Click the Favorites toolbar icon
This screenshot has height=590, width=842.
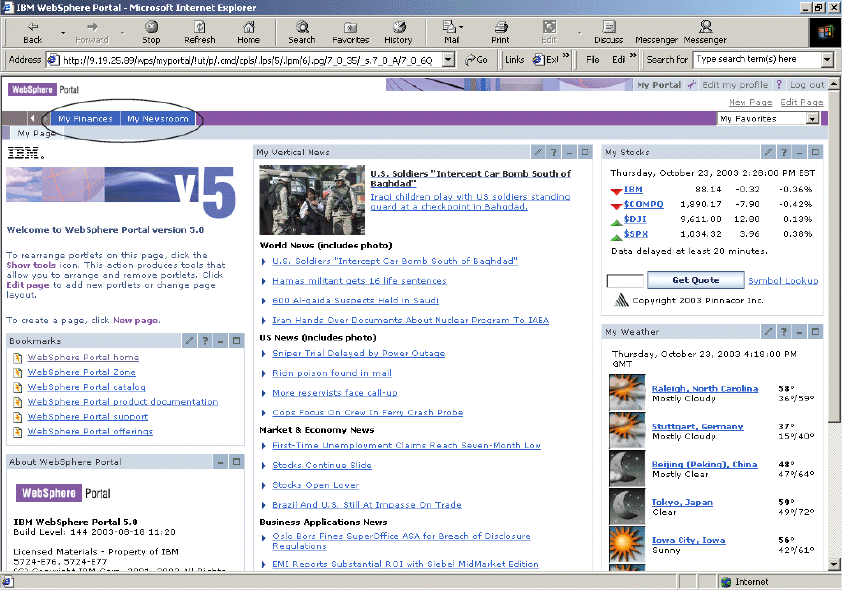coord(350,32)
